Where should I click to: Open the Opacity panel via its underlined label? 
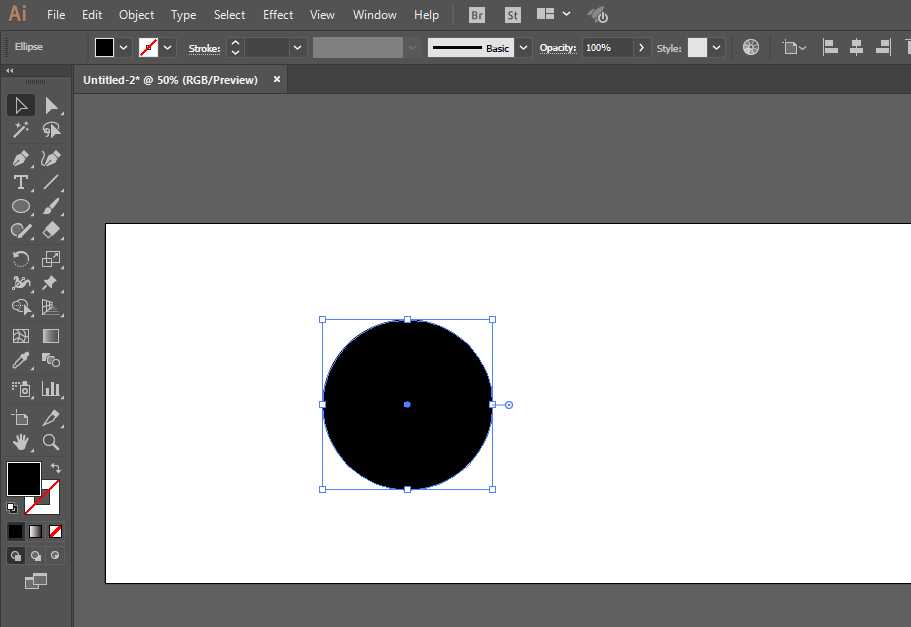tap(557, 47)
